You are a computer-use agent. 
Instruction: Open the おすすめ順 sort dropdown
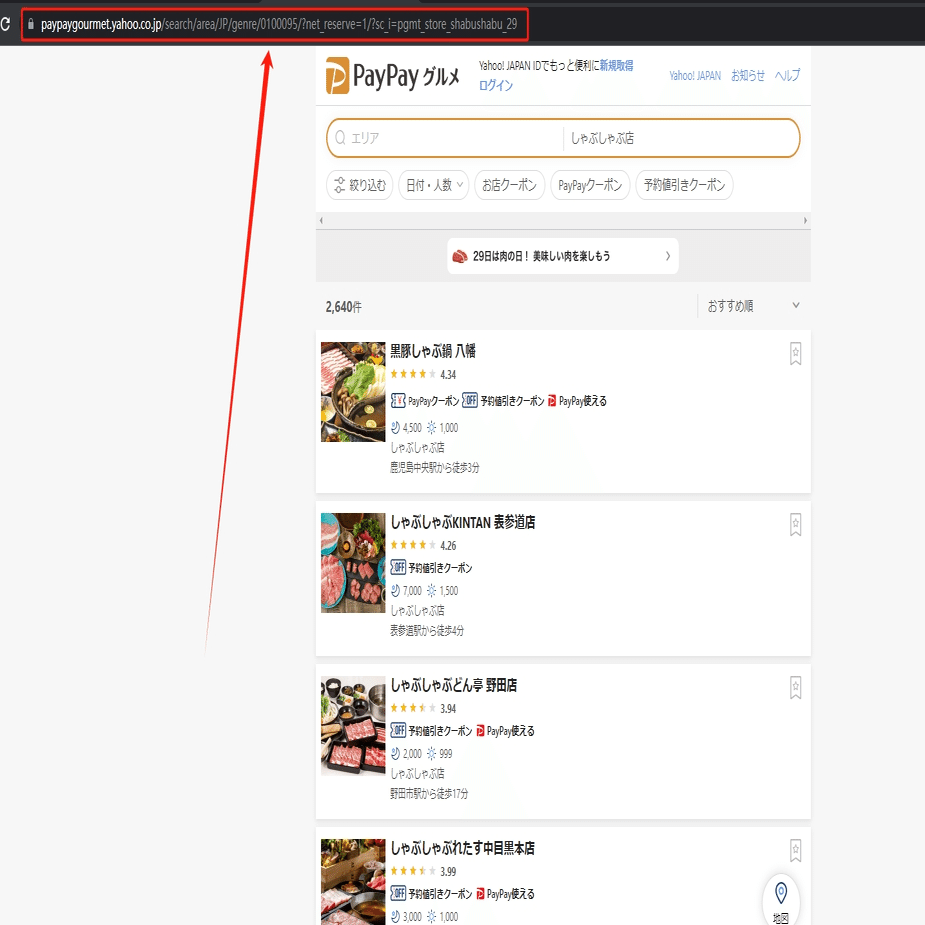[x=754, y=306]
